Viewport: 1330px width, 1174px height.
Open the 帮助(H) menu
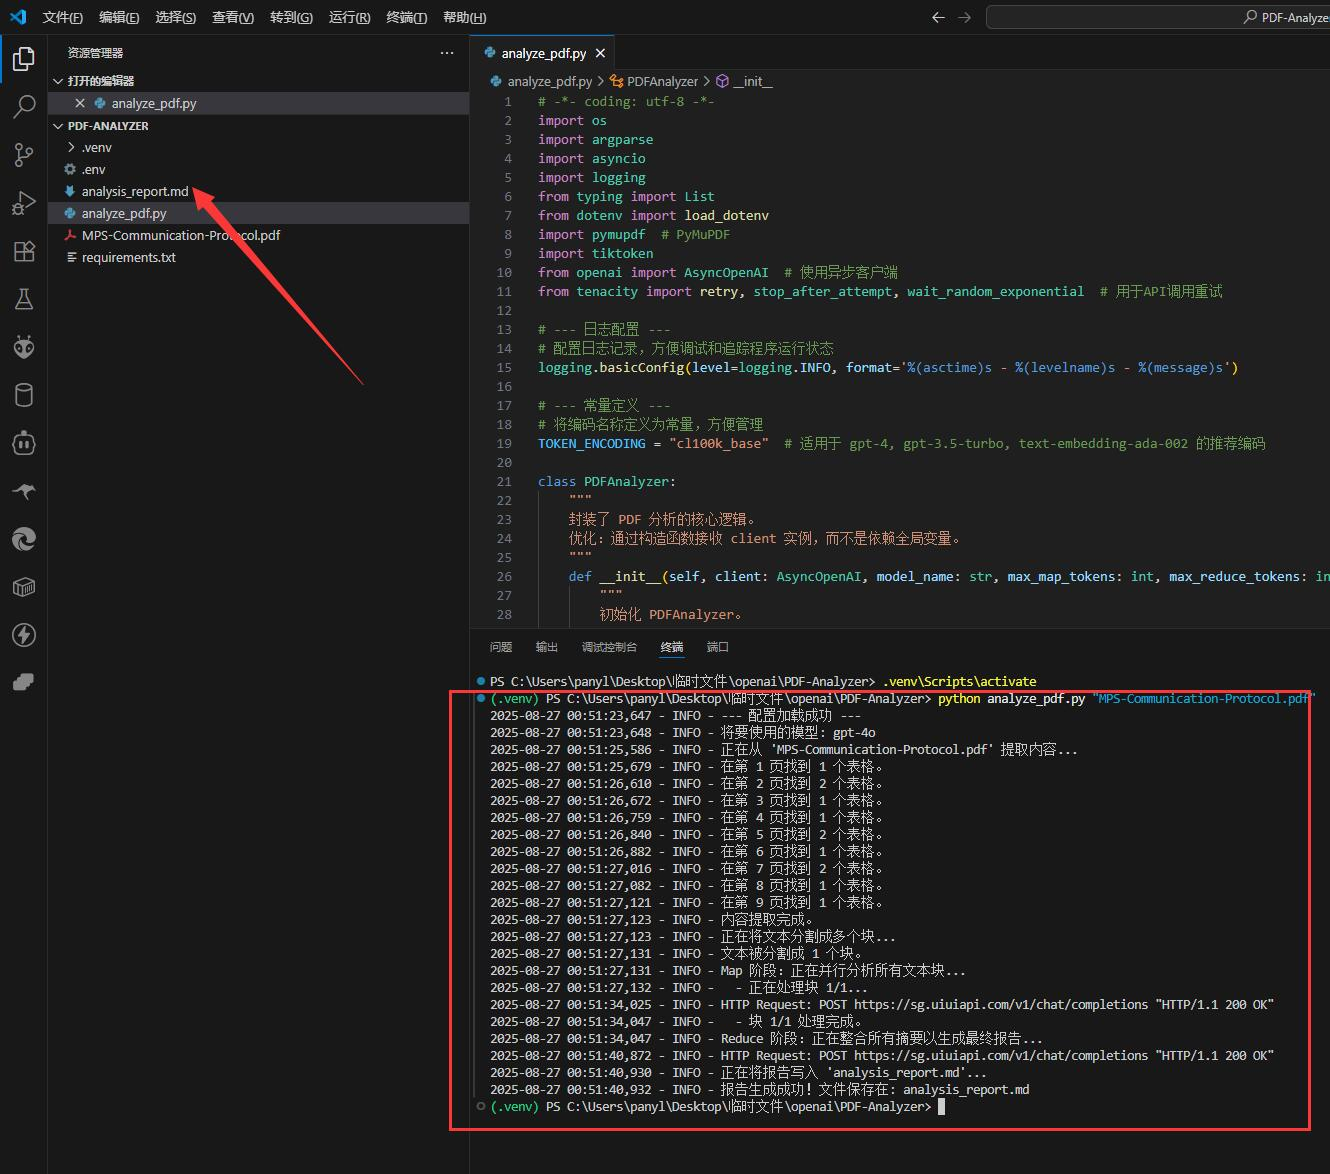465,17
